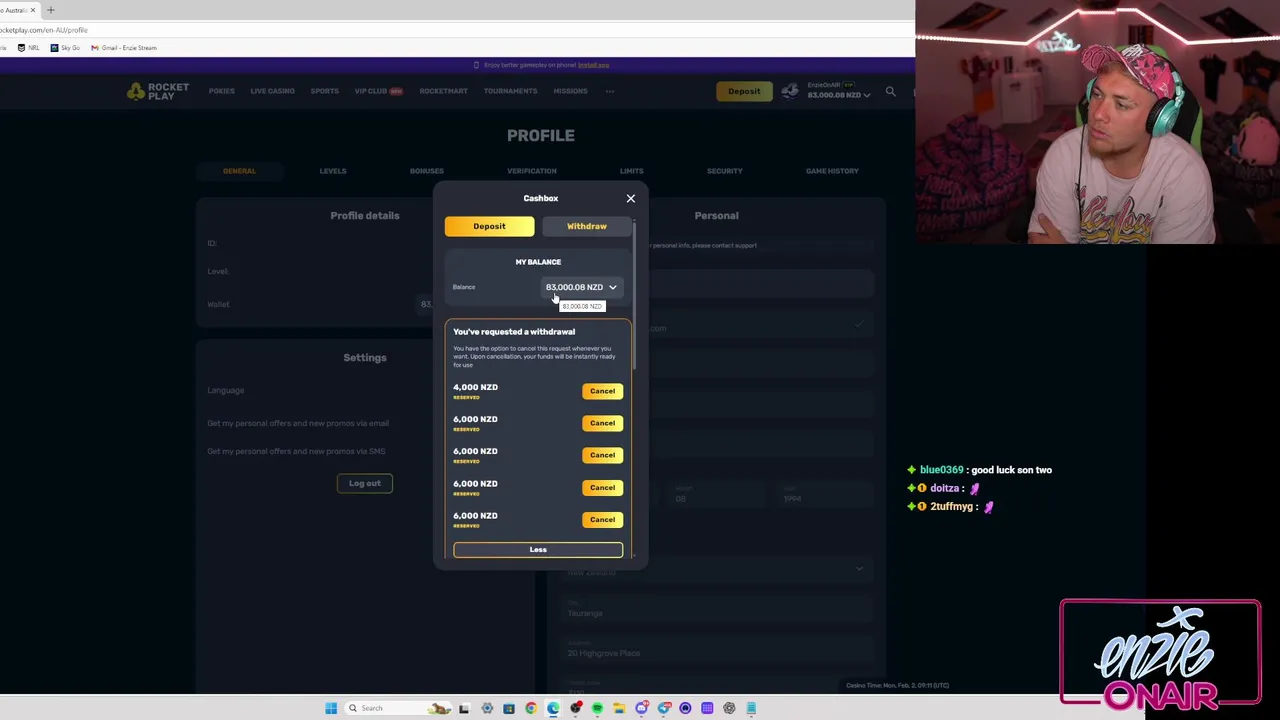Open Google Chrome from the taskbar

coord(531,708)
